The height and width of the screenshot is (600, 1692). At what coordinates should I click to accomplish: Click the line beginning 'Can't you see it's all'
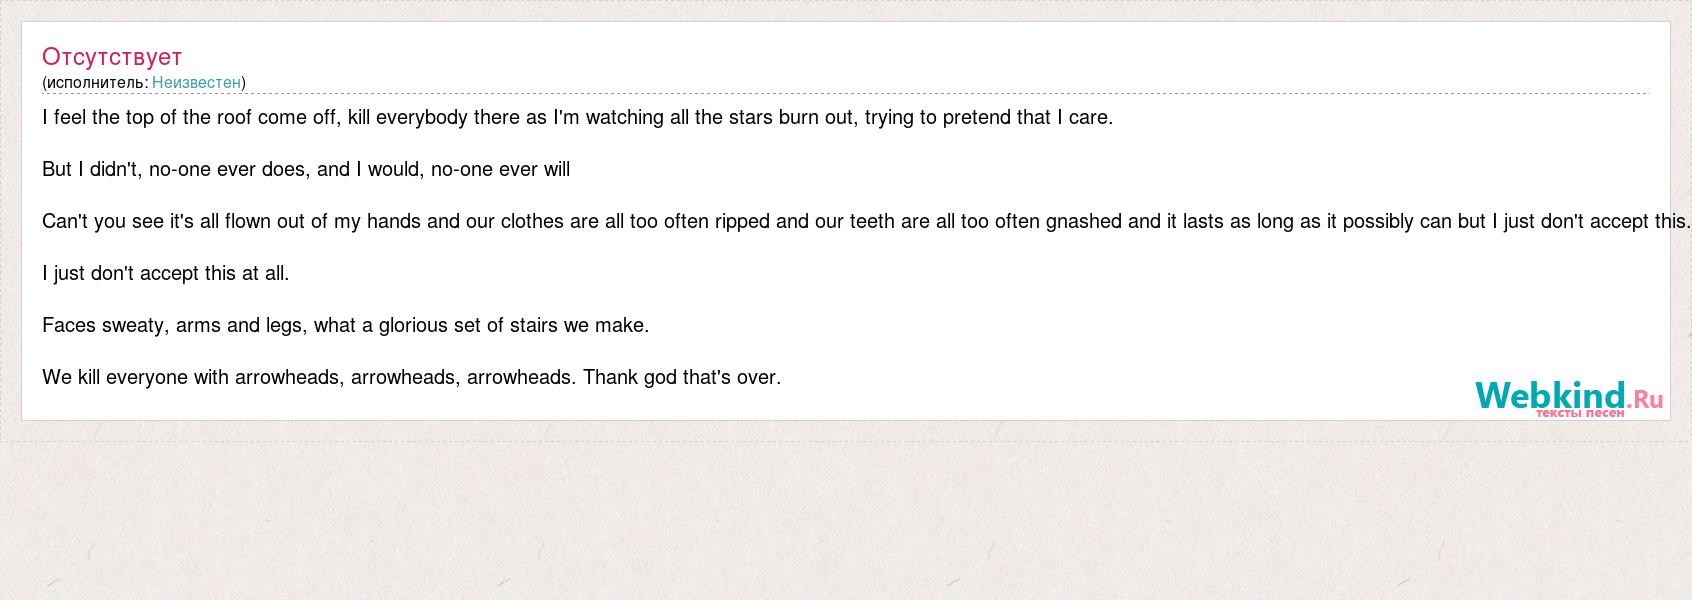[x=866, y=222]
